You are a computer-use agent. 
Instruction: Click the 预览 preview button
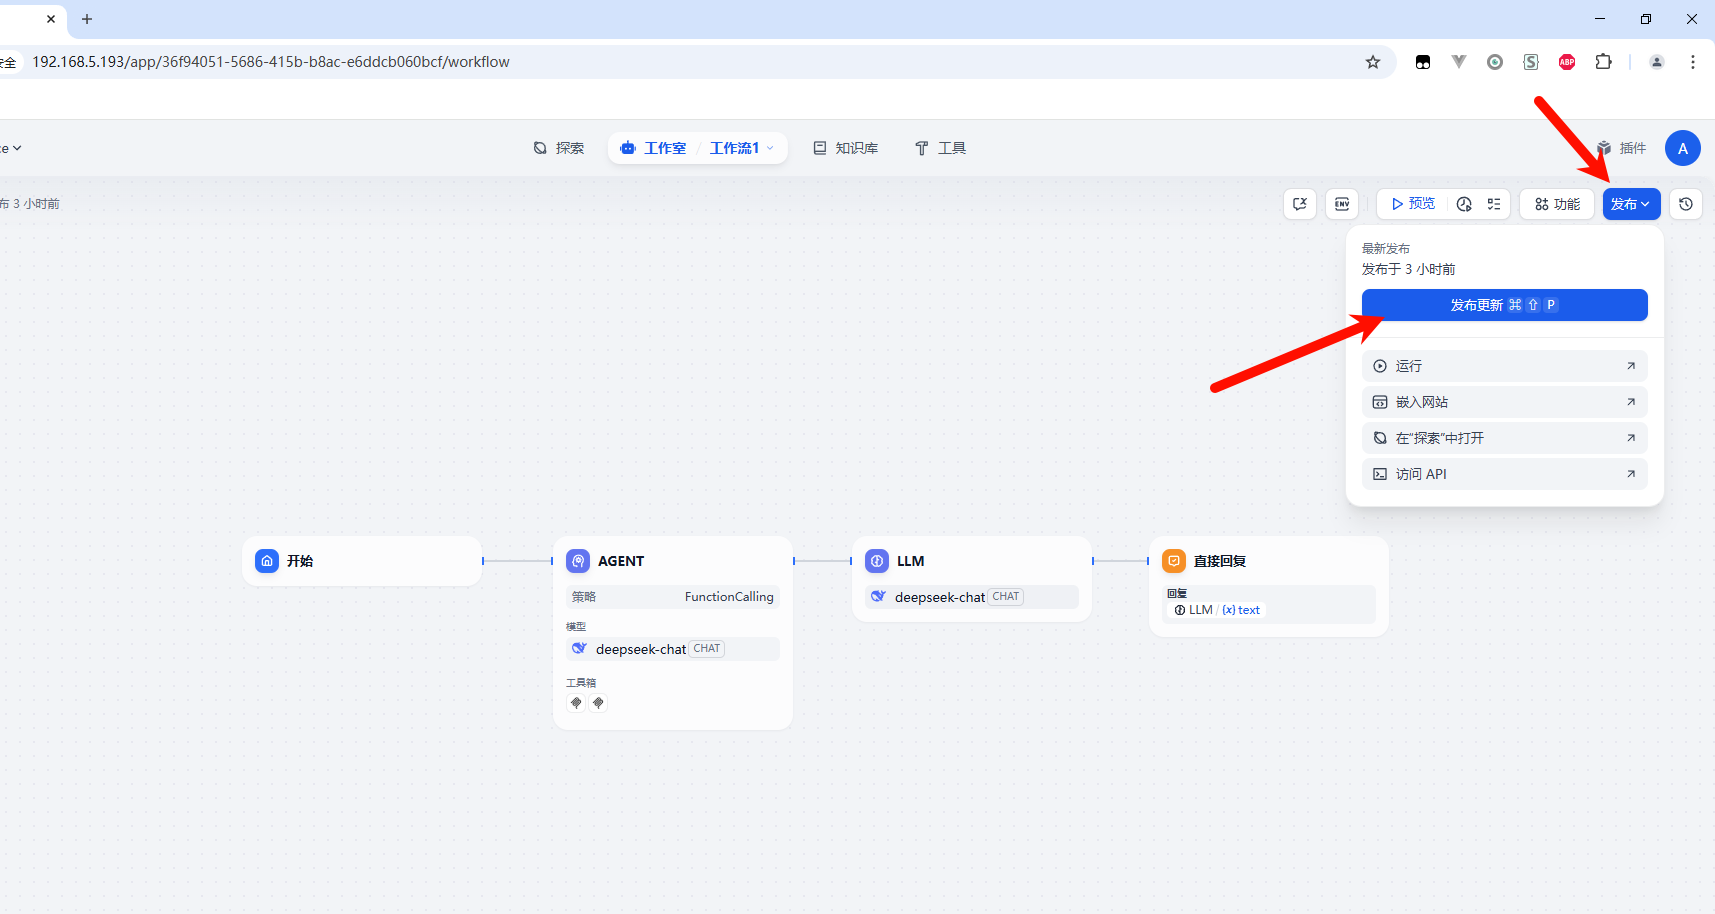pos(1413,204)
